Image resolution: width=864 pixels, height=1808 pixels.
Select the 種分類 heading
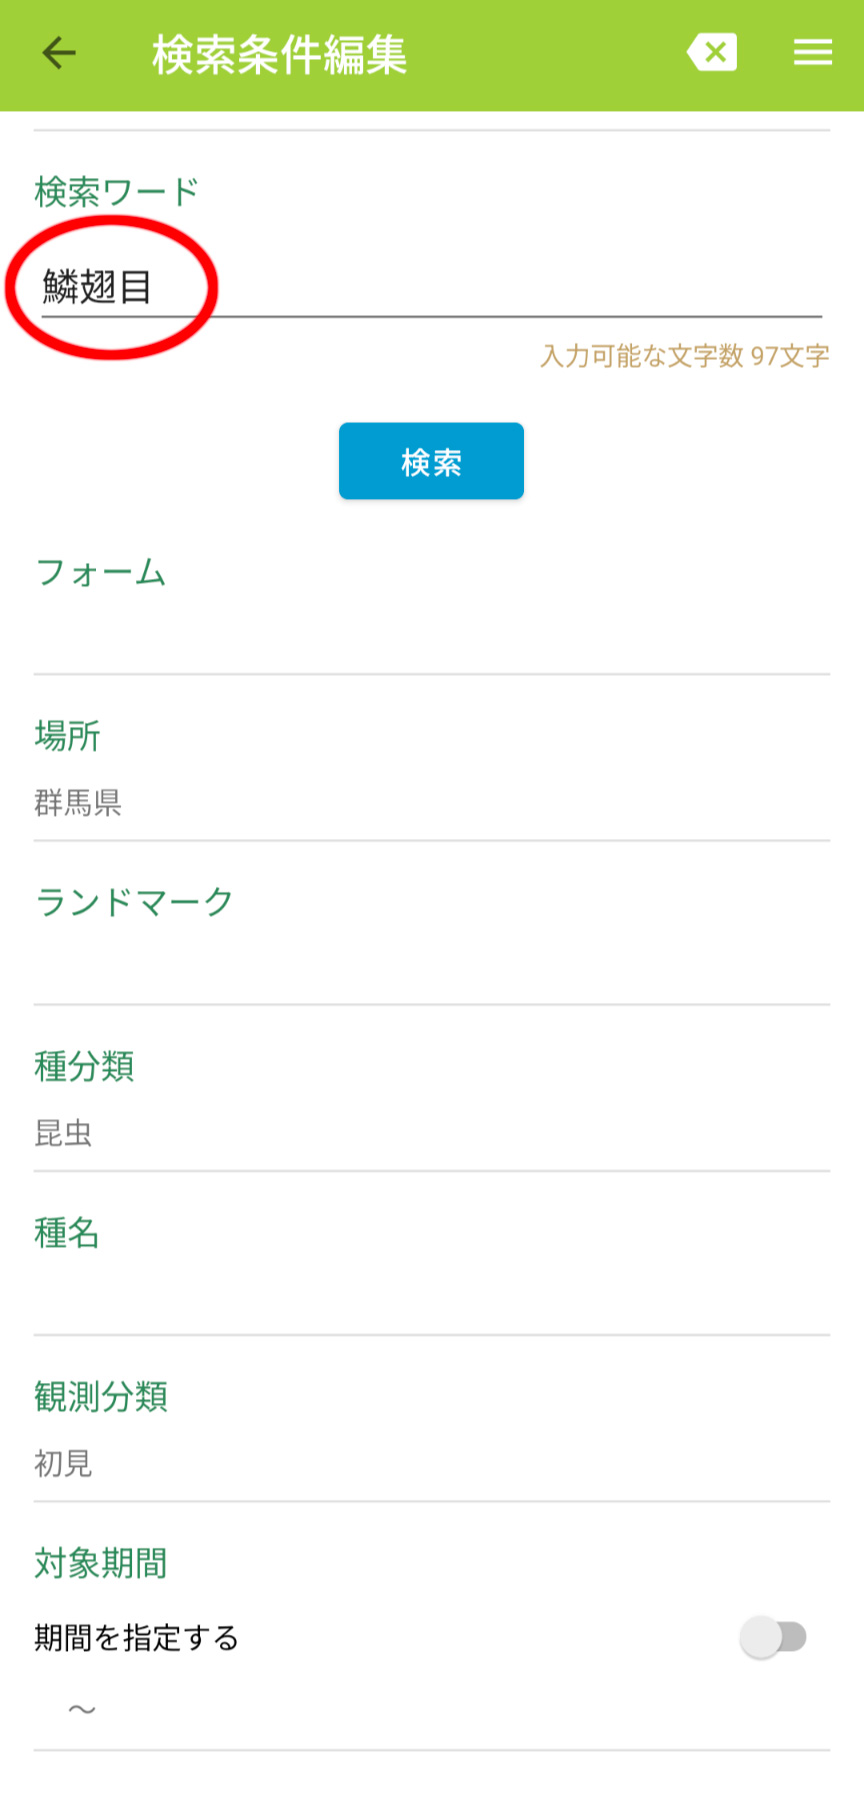84,1066
